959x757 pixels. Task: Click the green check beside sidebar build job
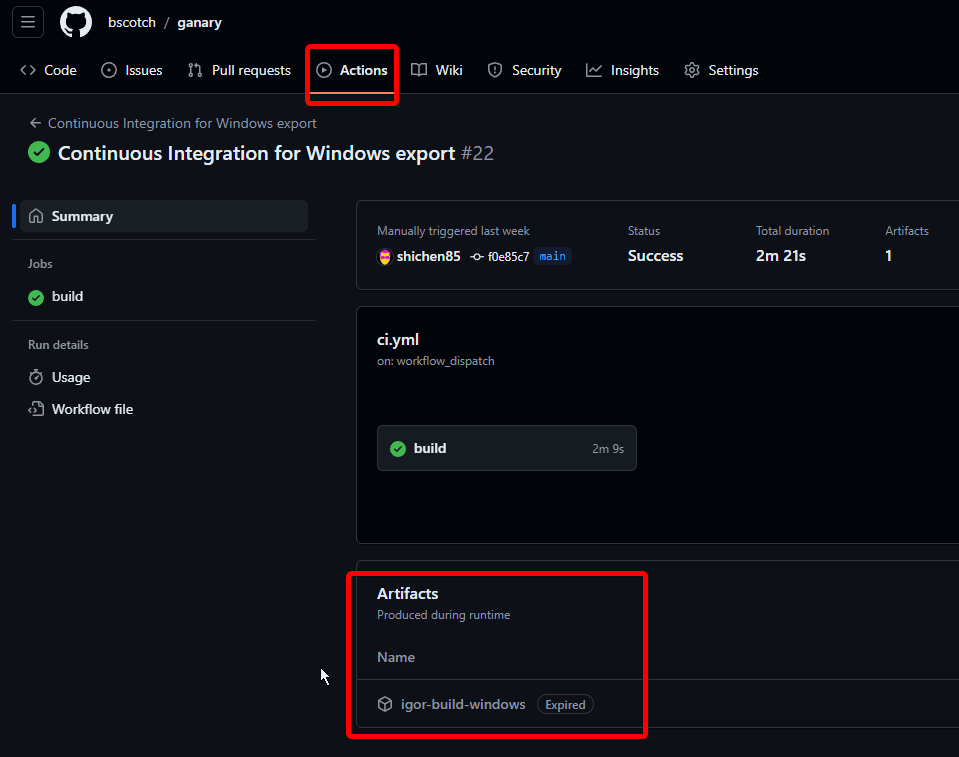36,297
